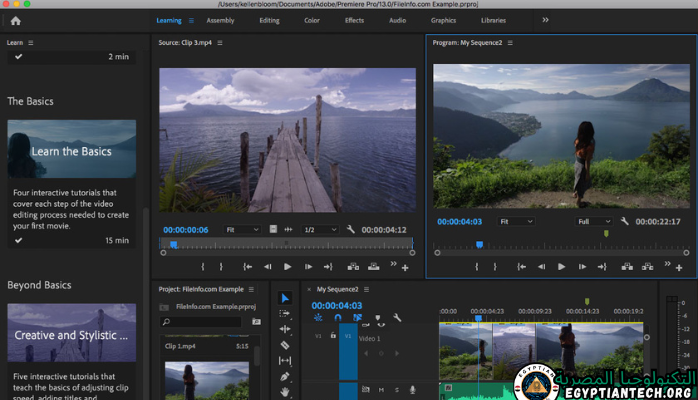Play the Source monitor clip
The image size is (698, 400).
pos(287,267)
